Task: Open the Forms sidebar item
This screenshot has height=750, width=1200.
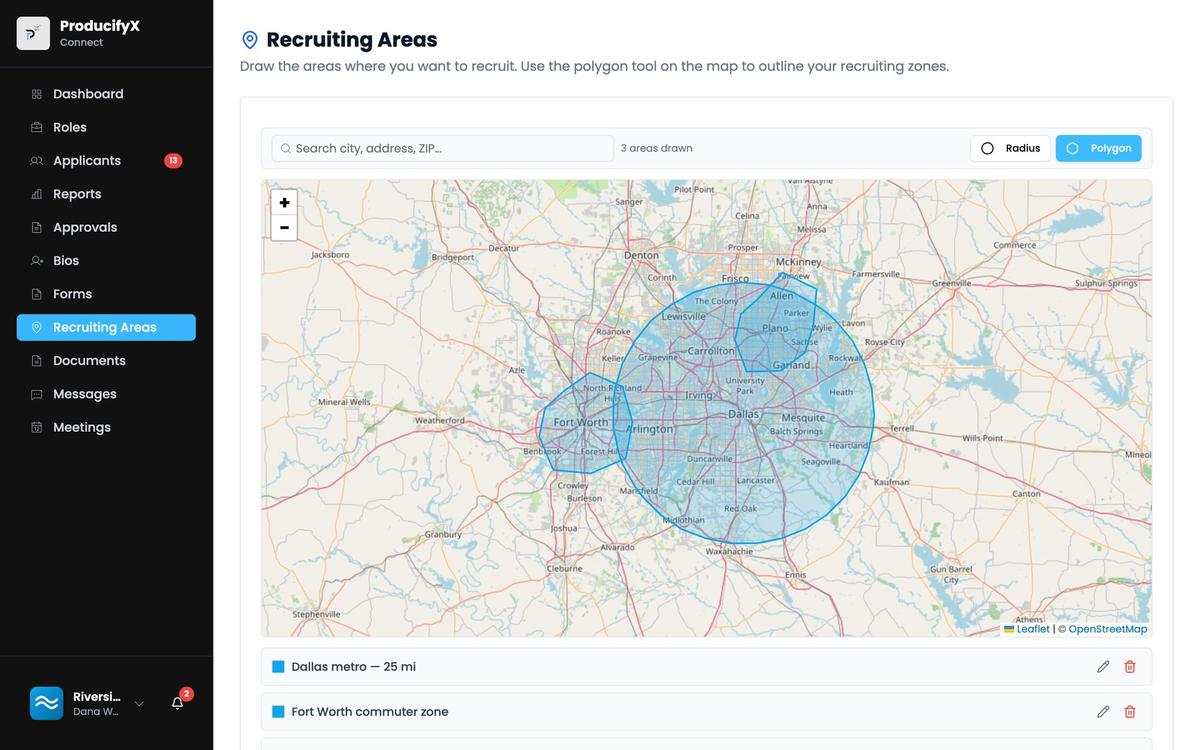Action: point(106,294)
